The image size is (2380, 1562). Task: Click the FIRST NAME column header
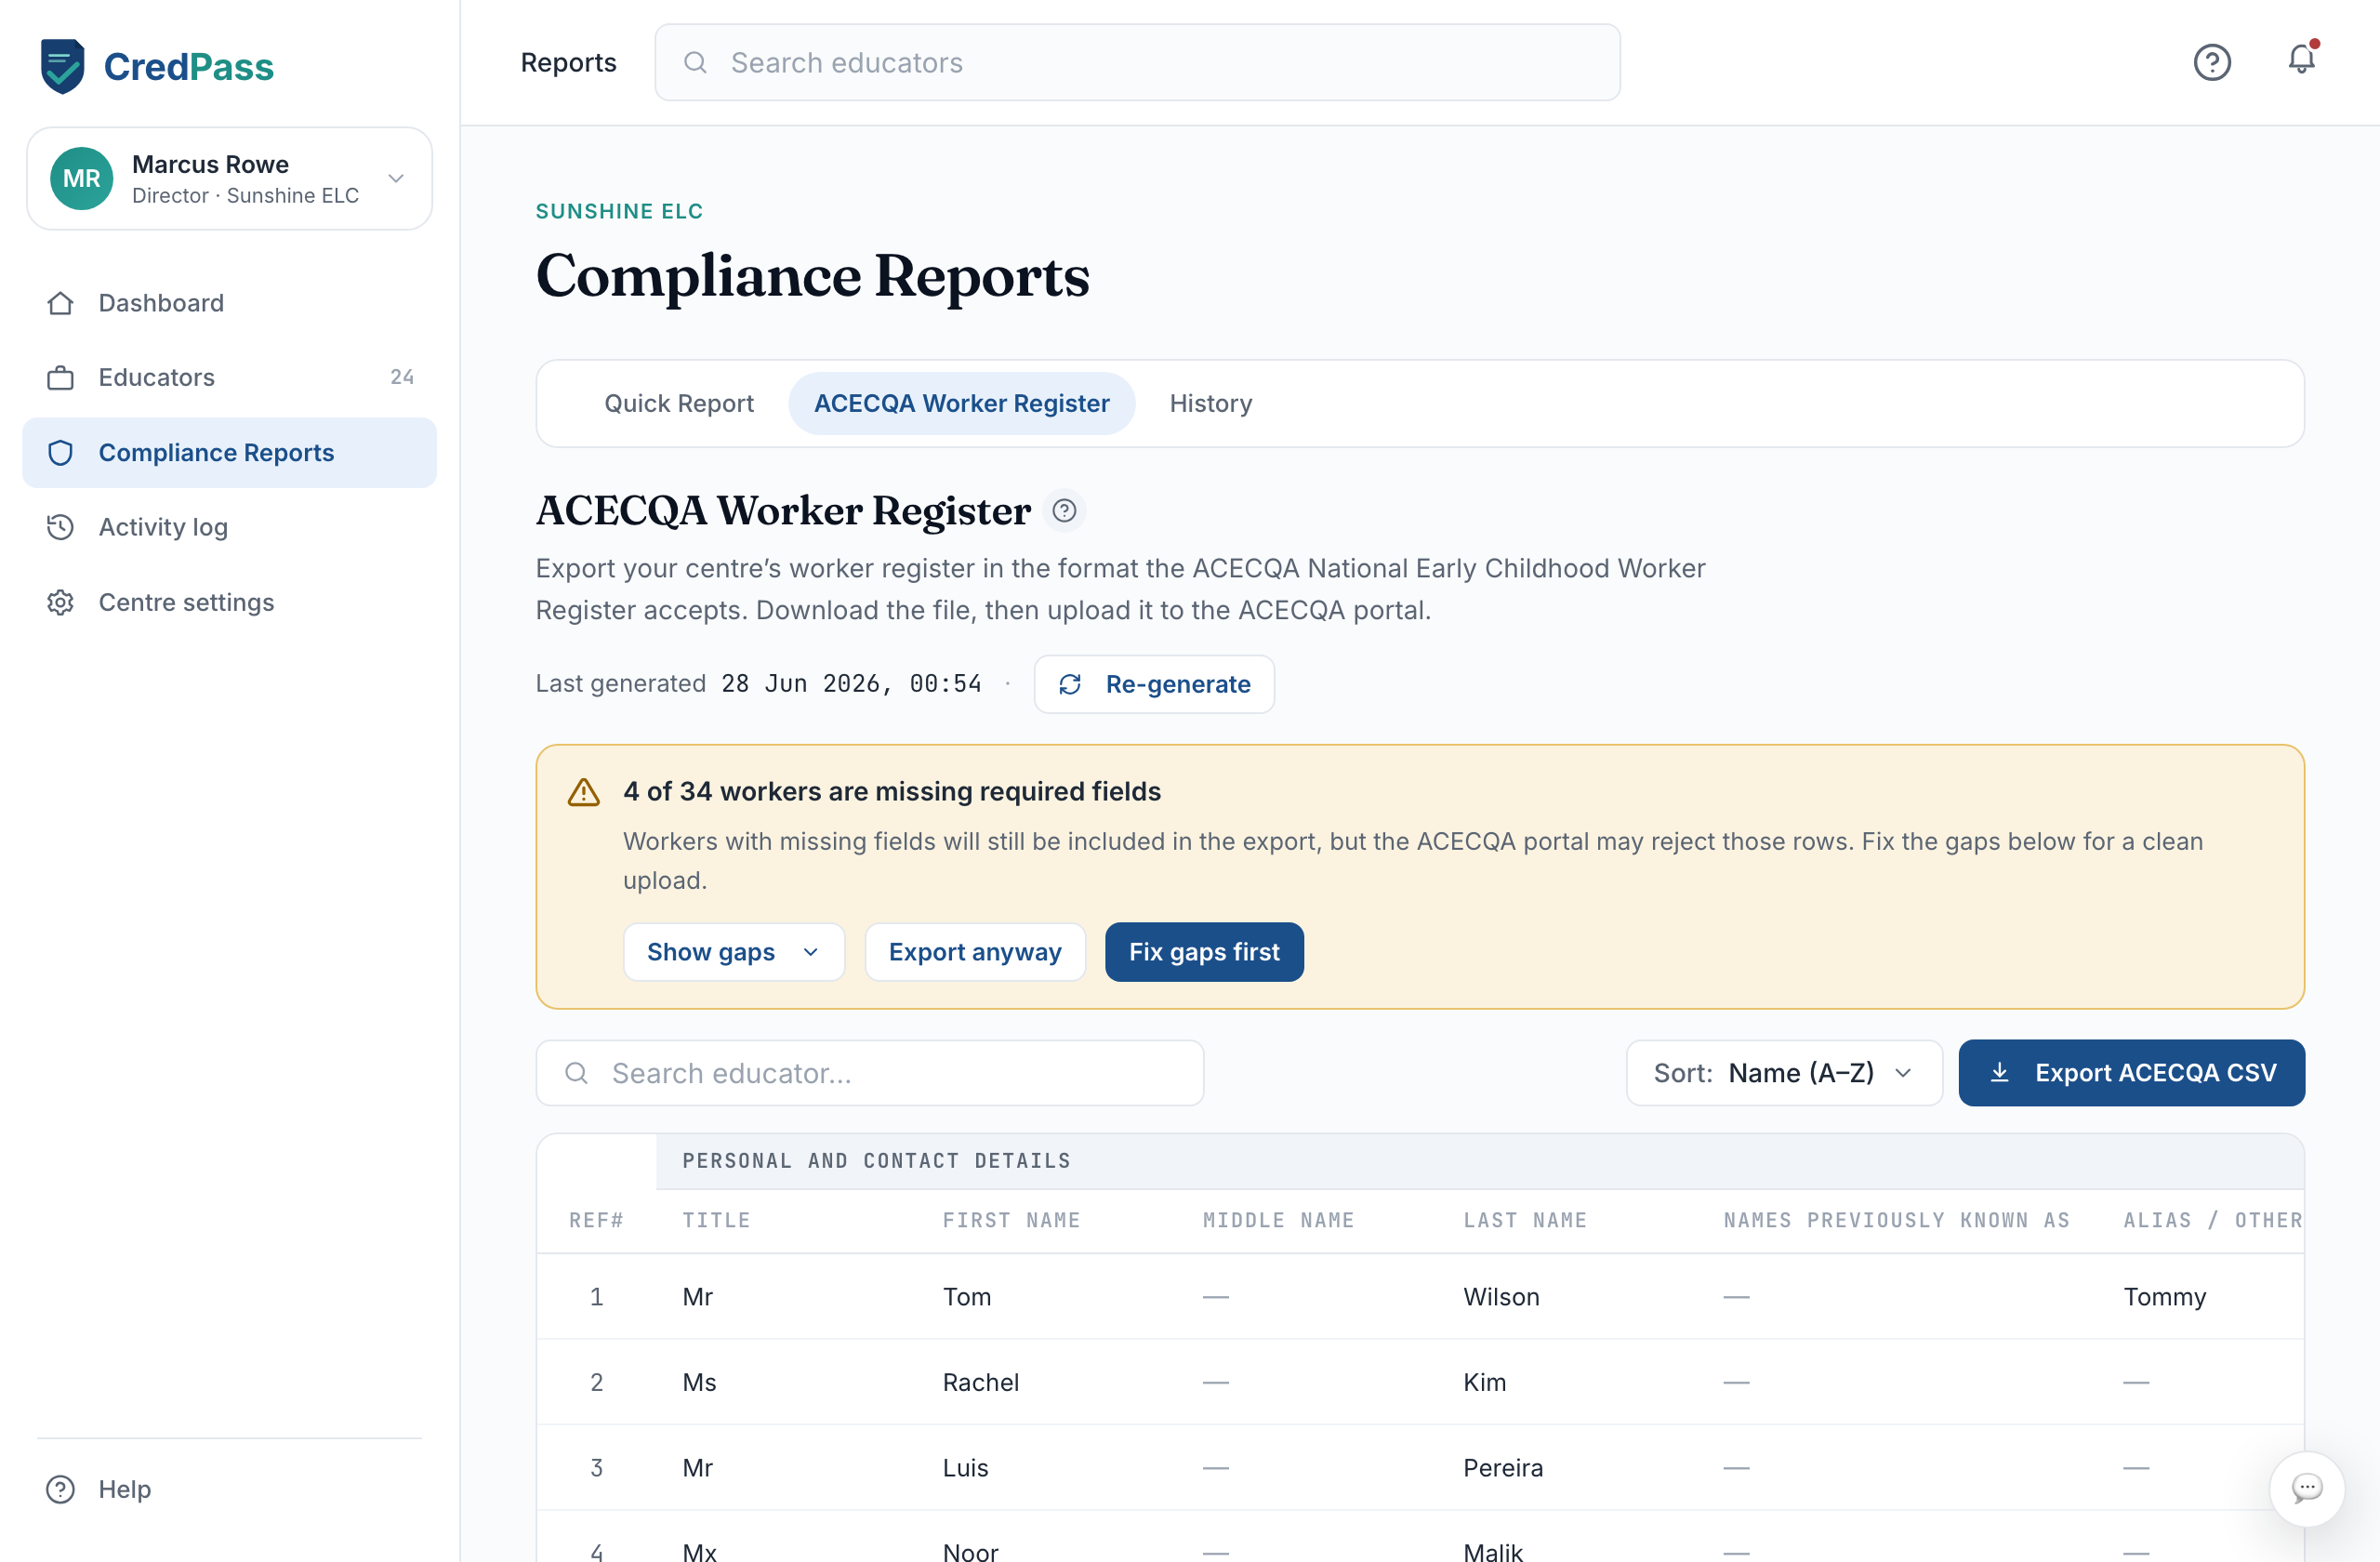(x=1011, y=1220)
